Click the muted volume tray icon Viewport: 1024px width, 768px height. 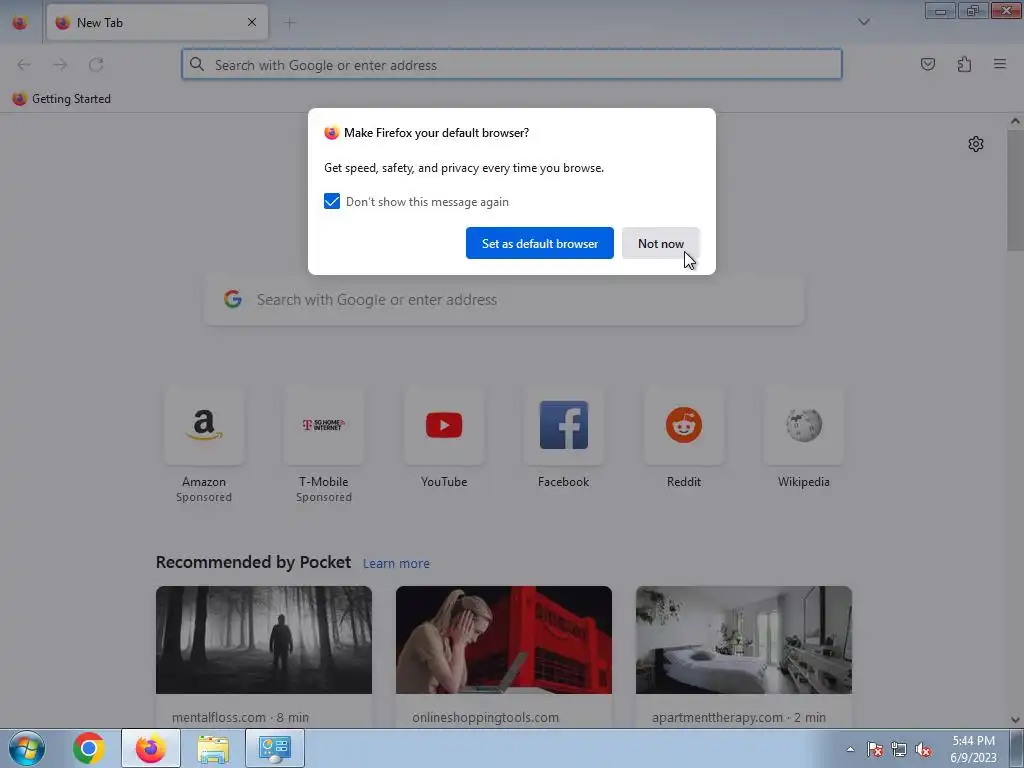(x=923, y=749)
